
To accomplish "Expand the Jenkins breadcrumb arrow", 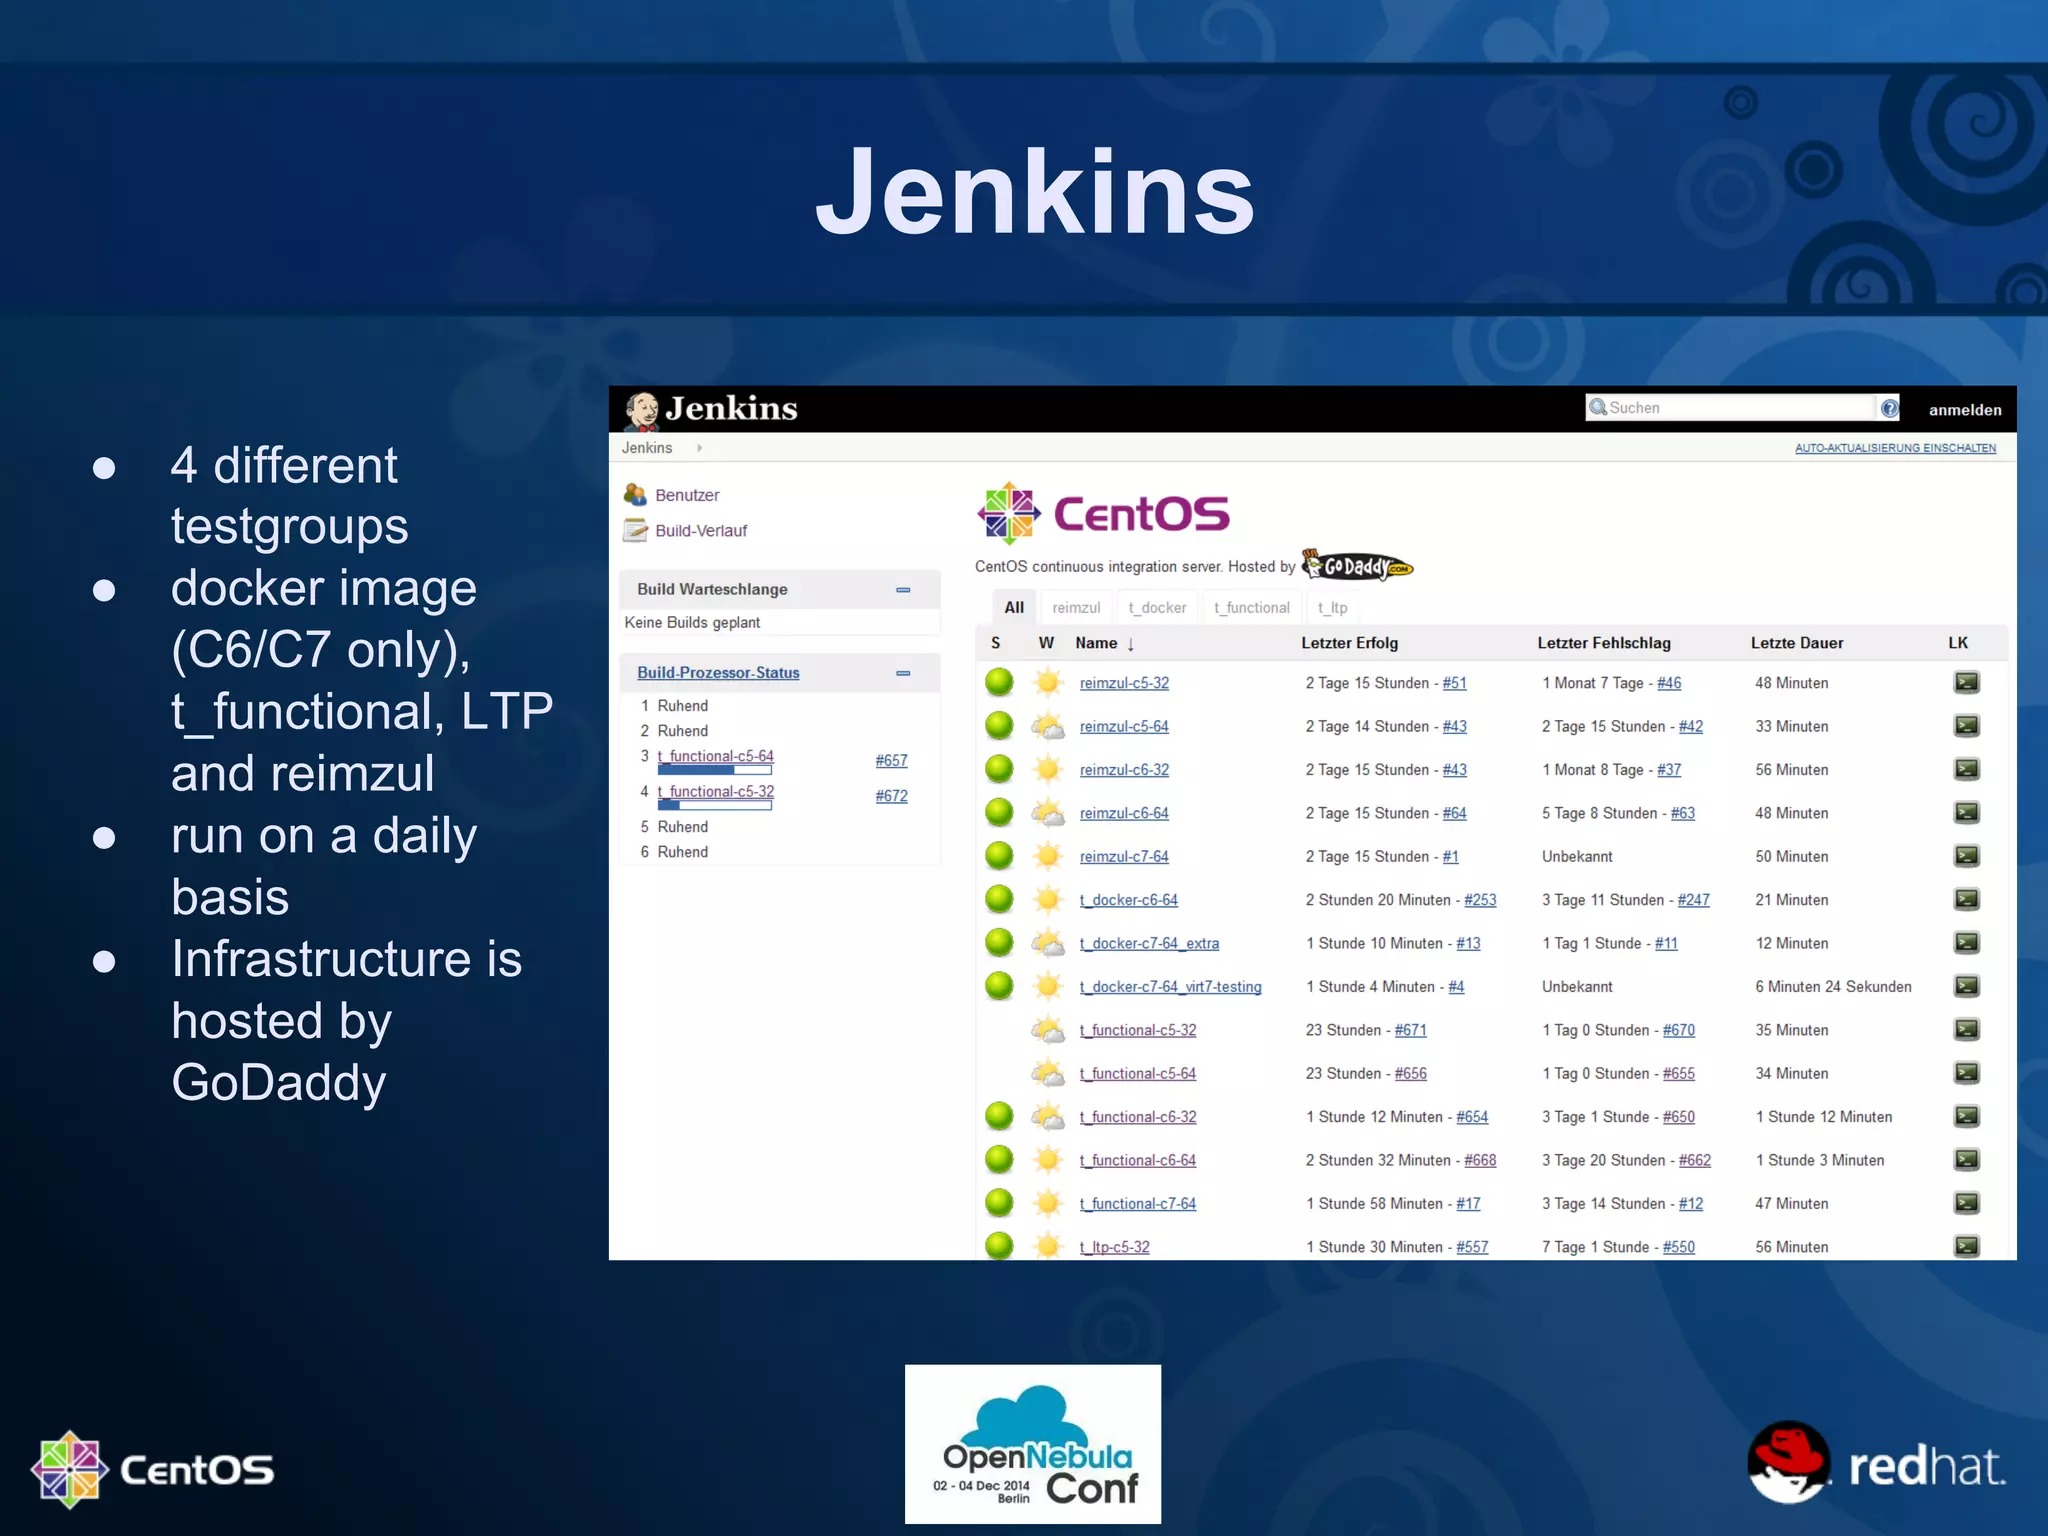I will click(x=699, y=448).
